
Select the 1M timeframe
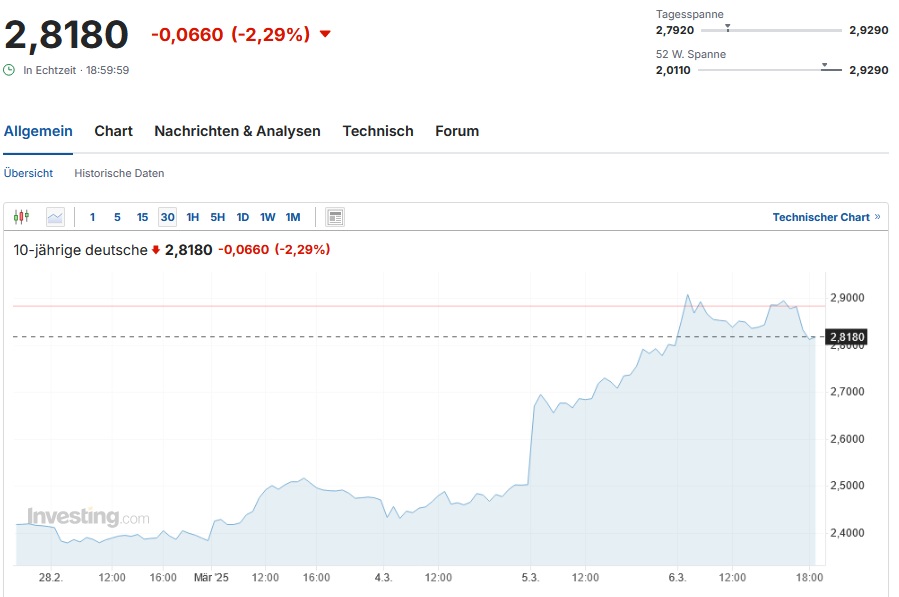point(293,217)
